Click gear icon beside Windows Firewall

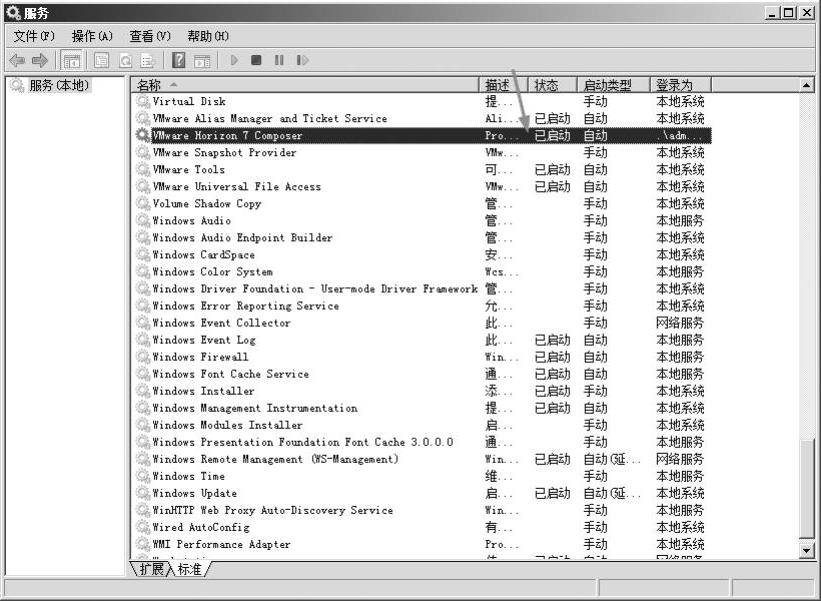(142, 357)
